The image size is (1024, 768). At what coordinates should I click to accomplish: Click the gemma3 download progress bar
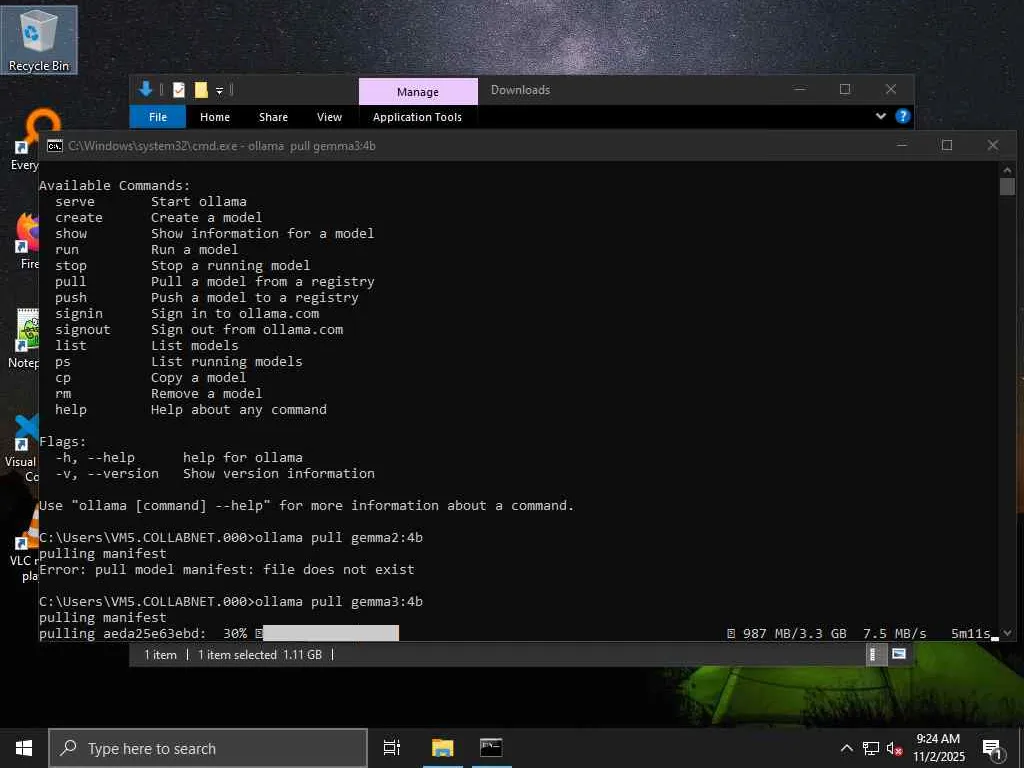(x=330, y=633)
